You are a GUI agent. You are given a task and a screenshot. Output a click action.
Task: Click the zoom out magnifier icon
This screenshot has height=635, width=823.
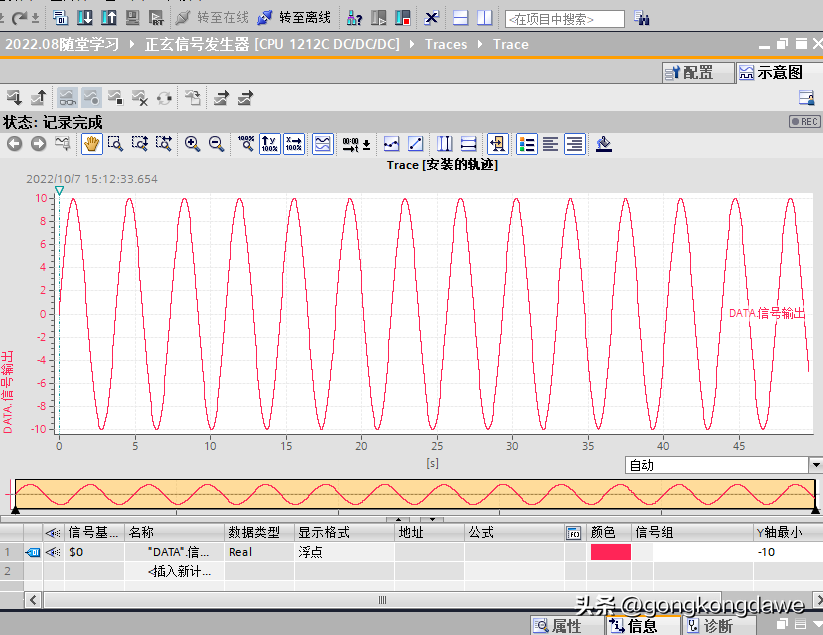pos(216,144)
